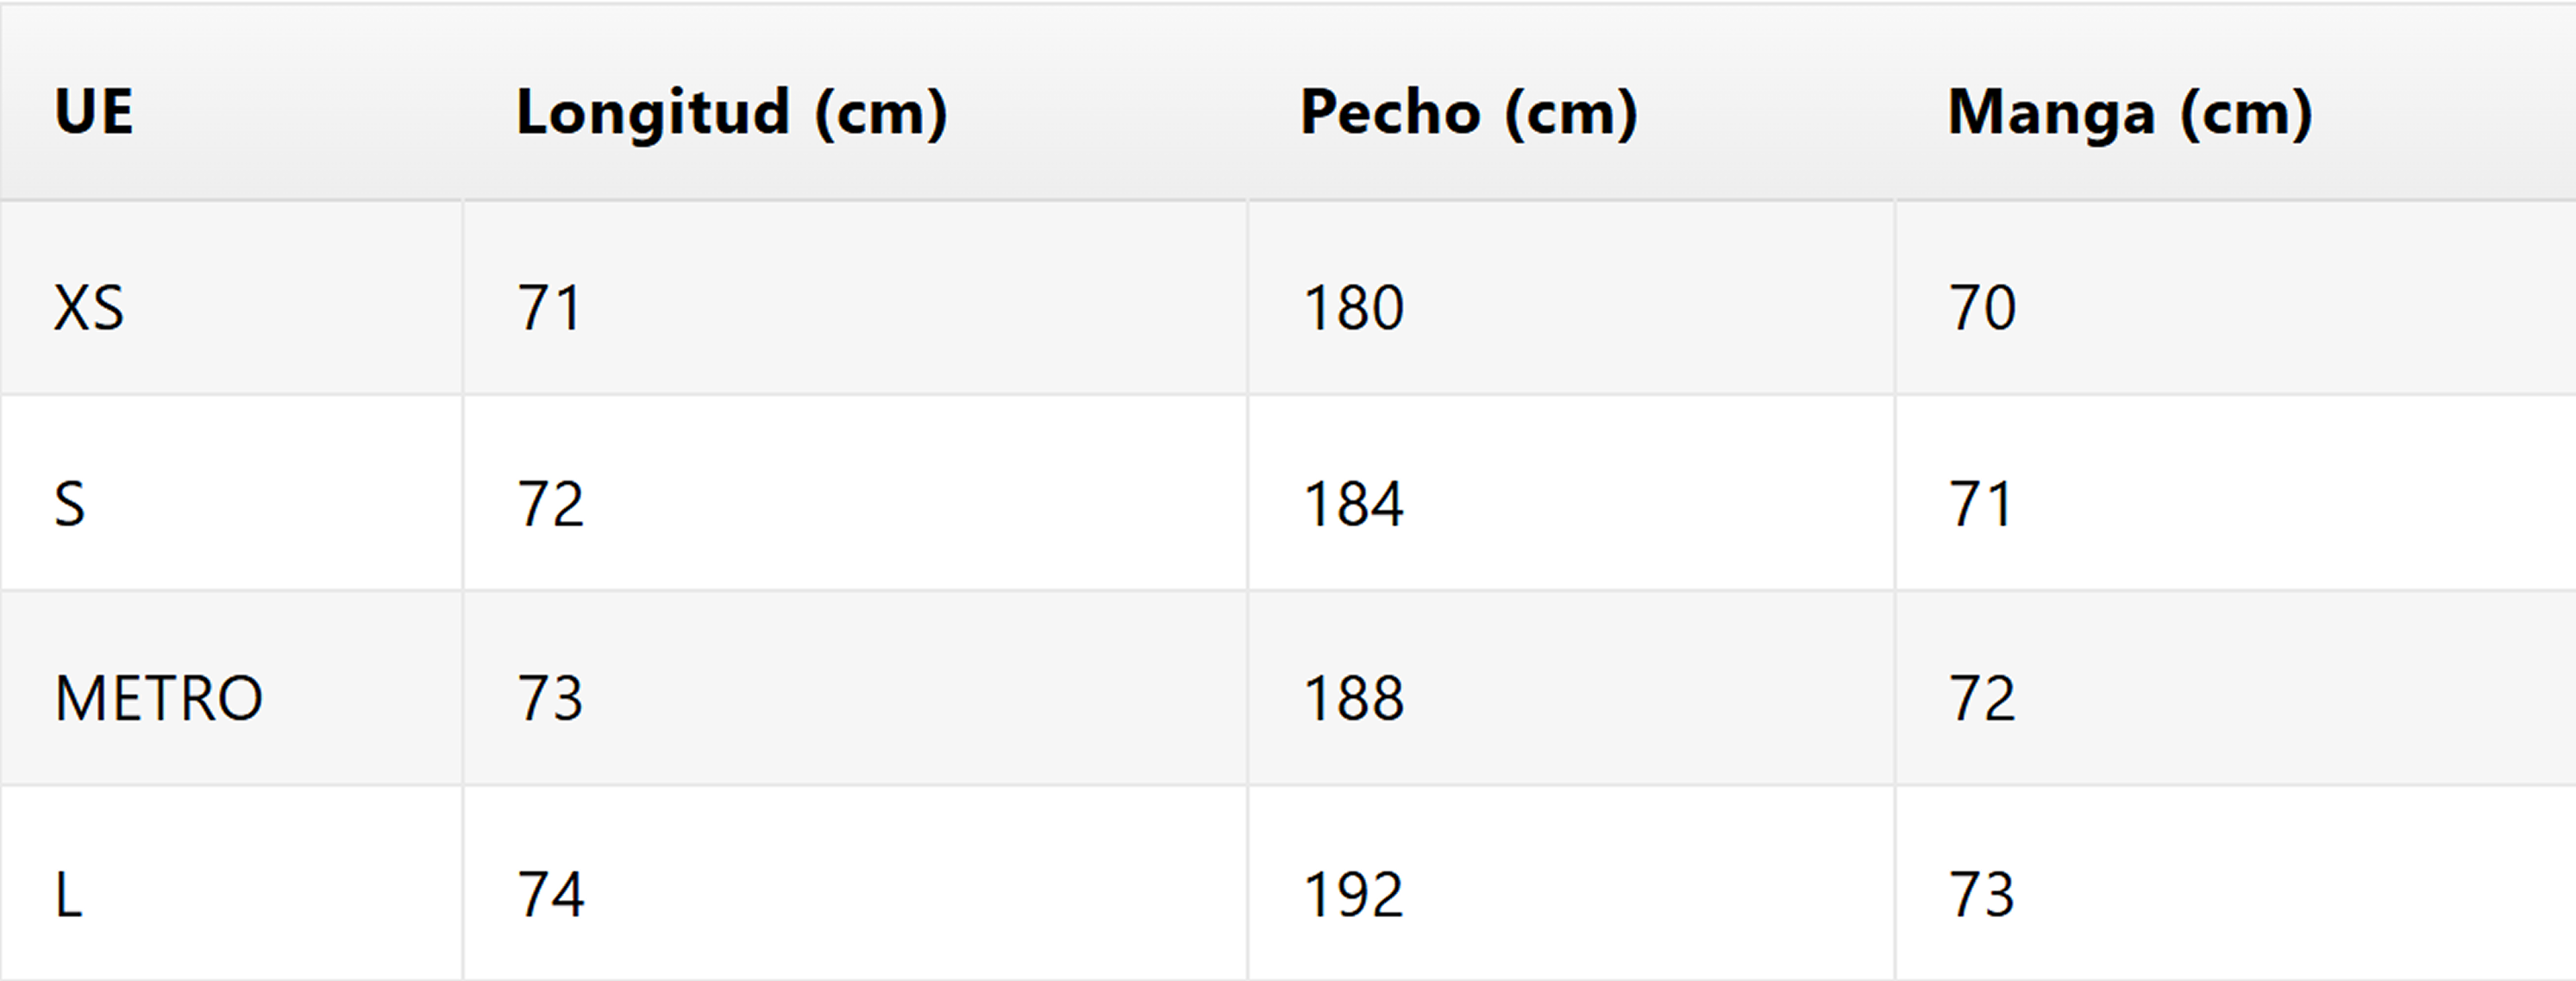
Task: Click sleeve value 73 in L row
Action: [1981, 894]
